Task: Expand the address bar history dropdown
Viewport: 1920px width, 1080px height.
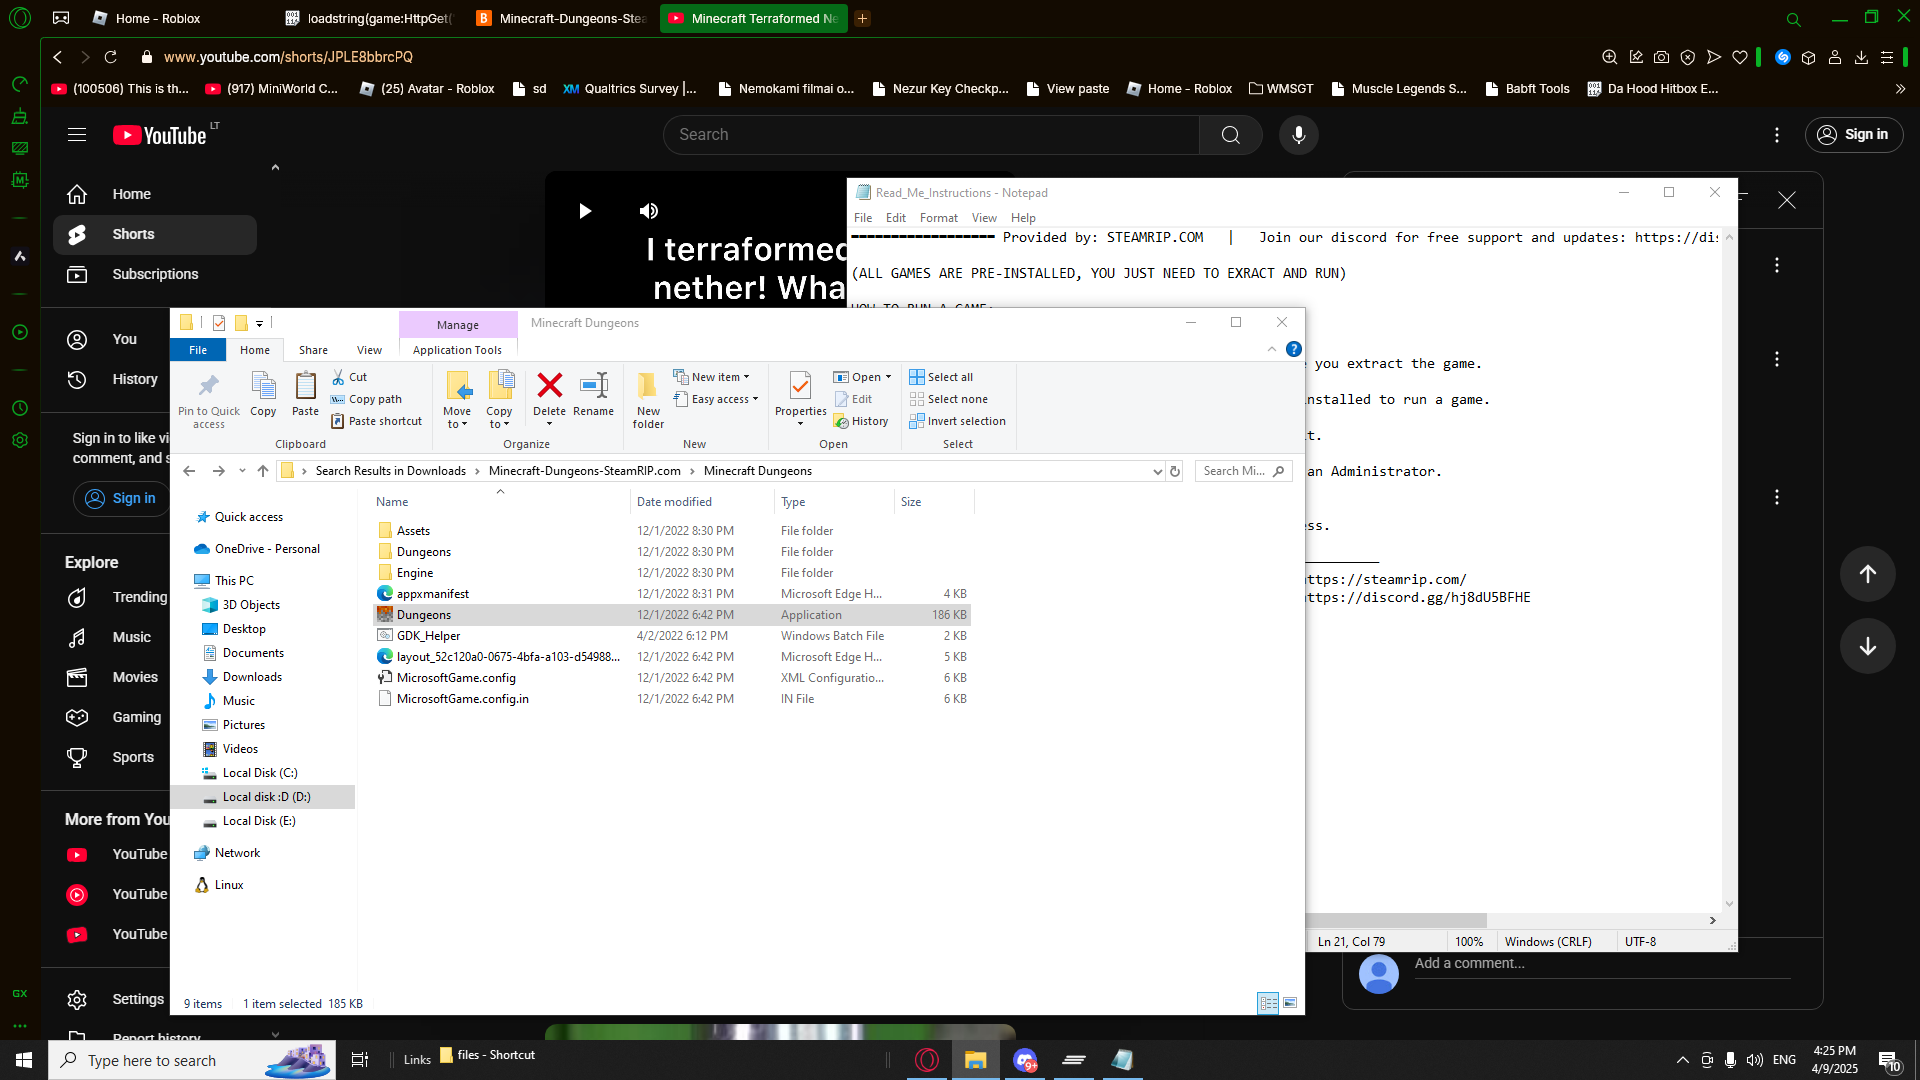Action: 1157,471
